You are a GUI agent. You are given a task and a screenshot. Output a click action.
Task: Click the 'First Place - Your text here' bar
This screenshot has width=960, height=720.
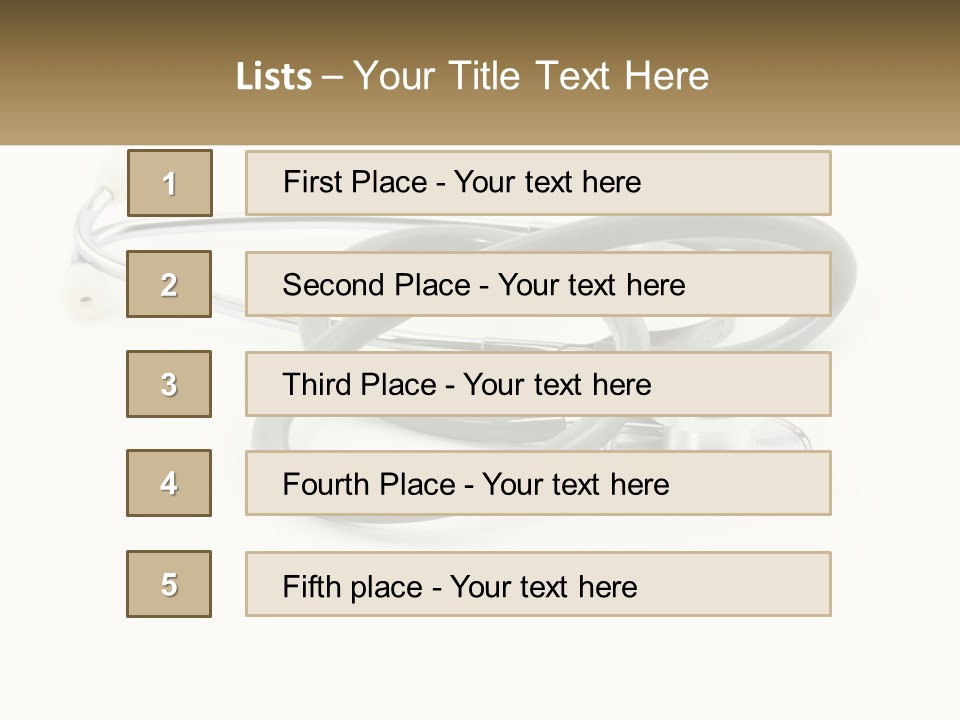[x=538, y=183]
